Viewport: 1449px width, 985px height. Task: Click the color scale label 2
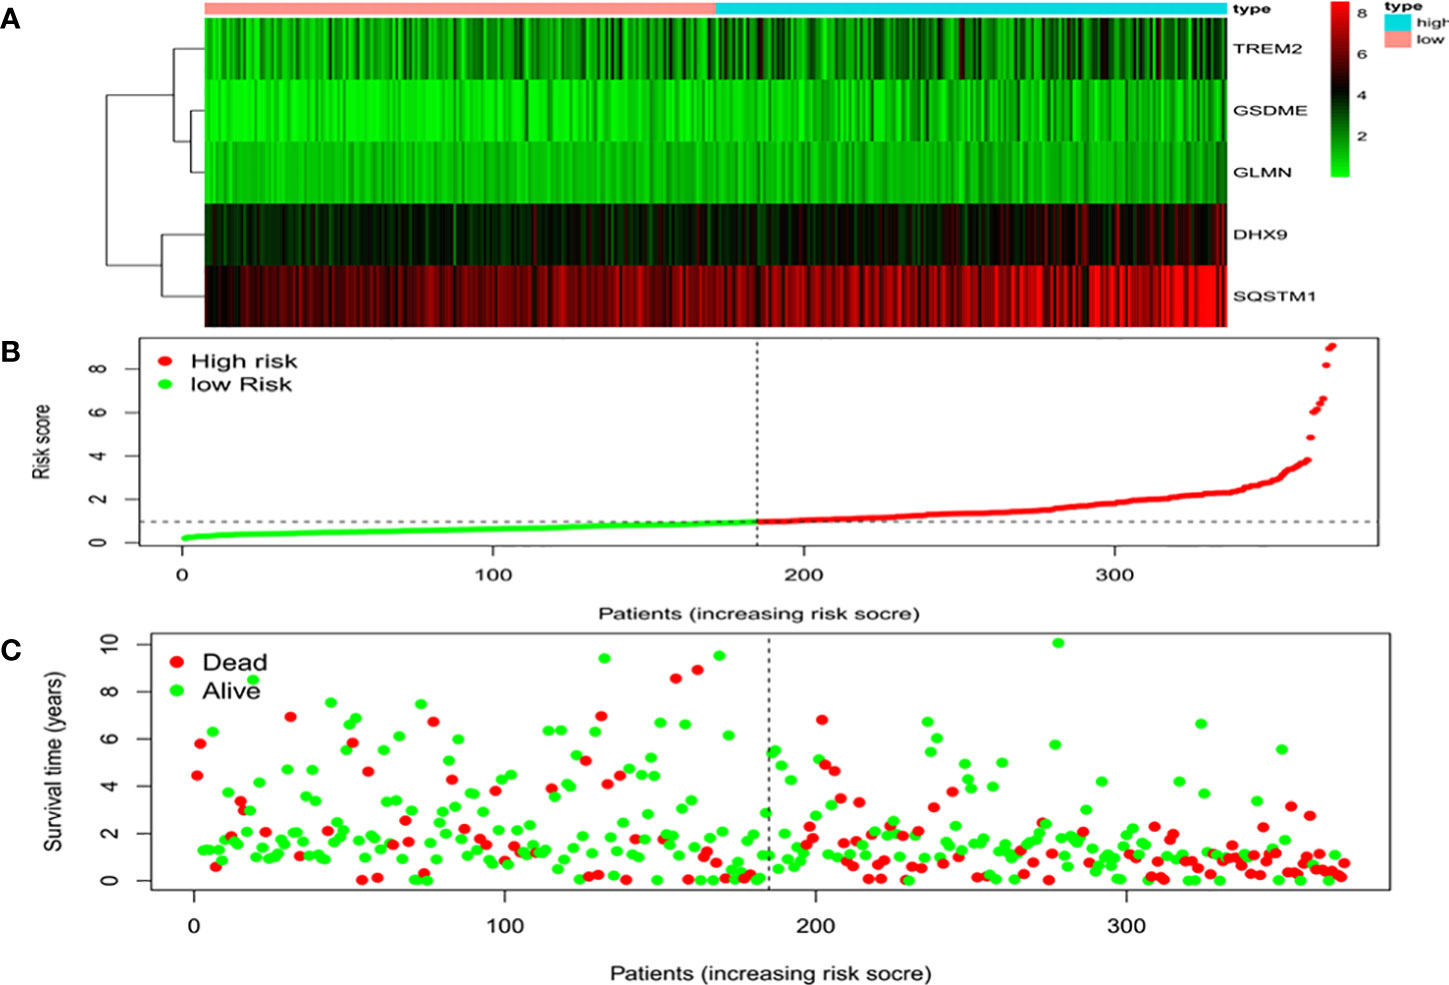coord(1361,136)
